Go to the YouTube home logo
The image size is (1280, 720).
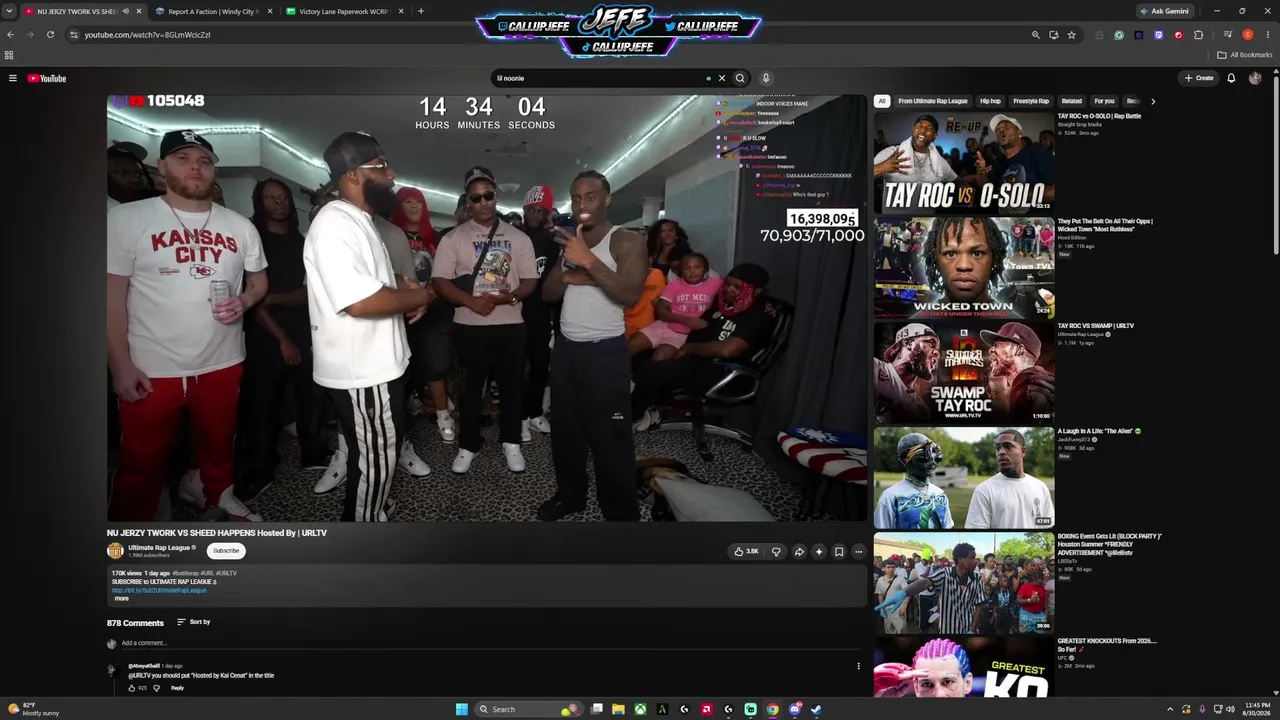(47, 78)
